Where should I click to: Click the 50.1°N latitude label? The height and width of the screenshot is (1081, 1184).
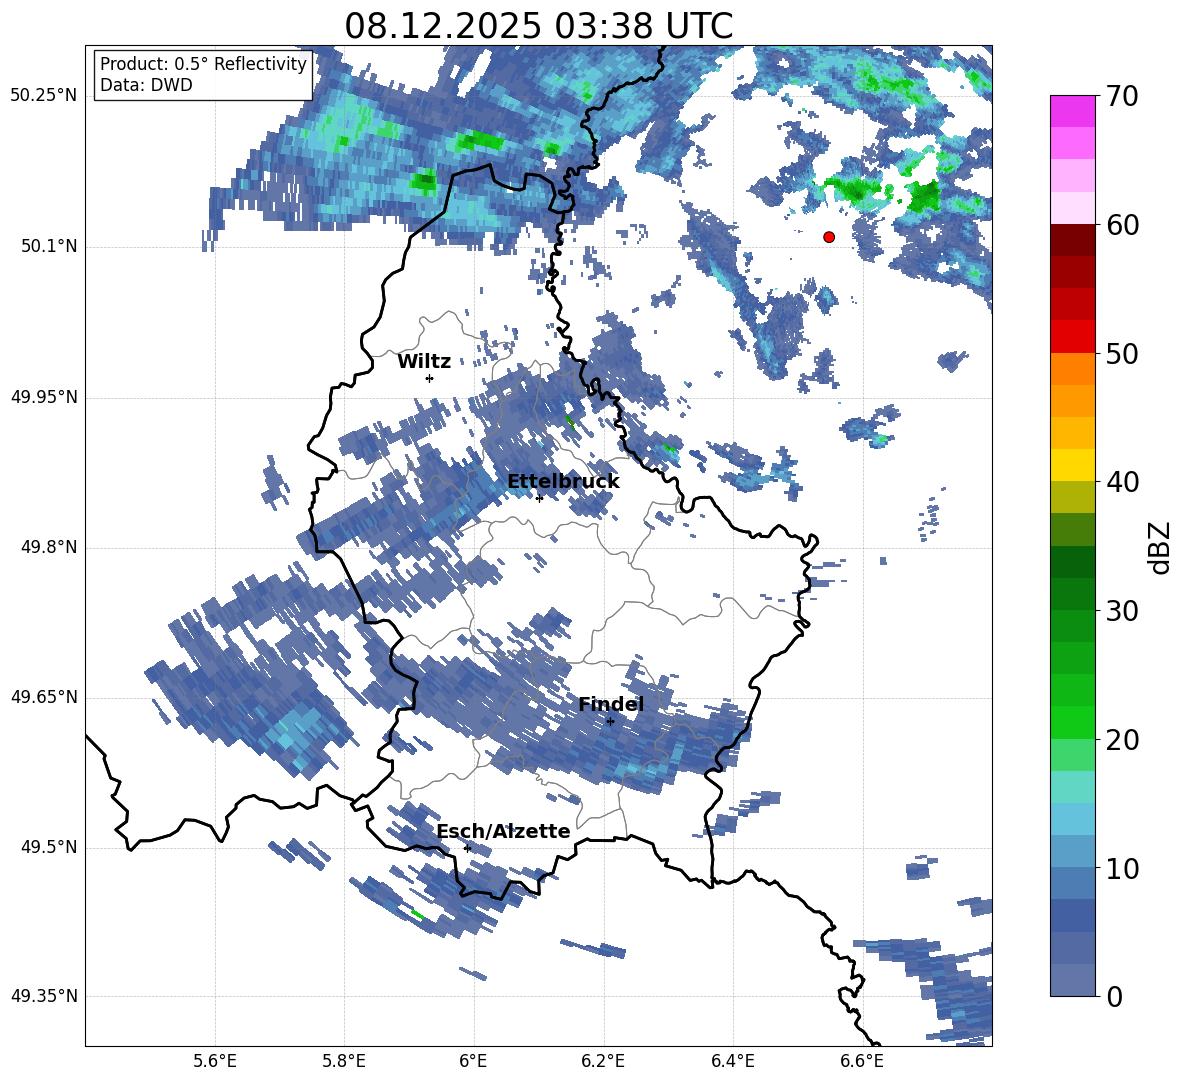[x=49, y=247]
